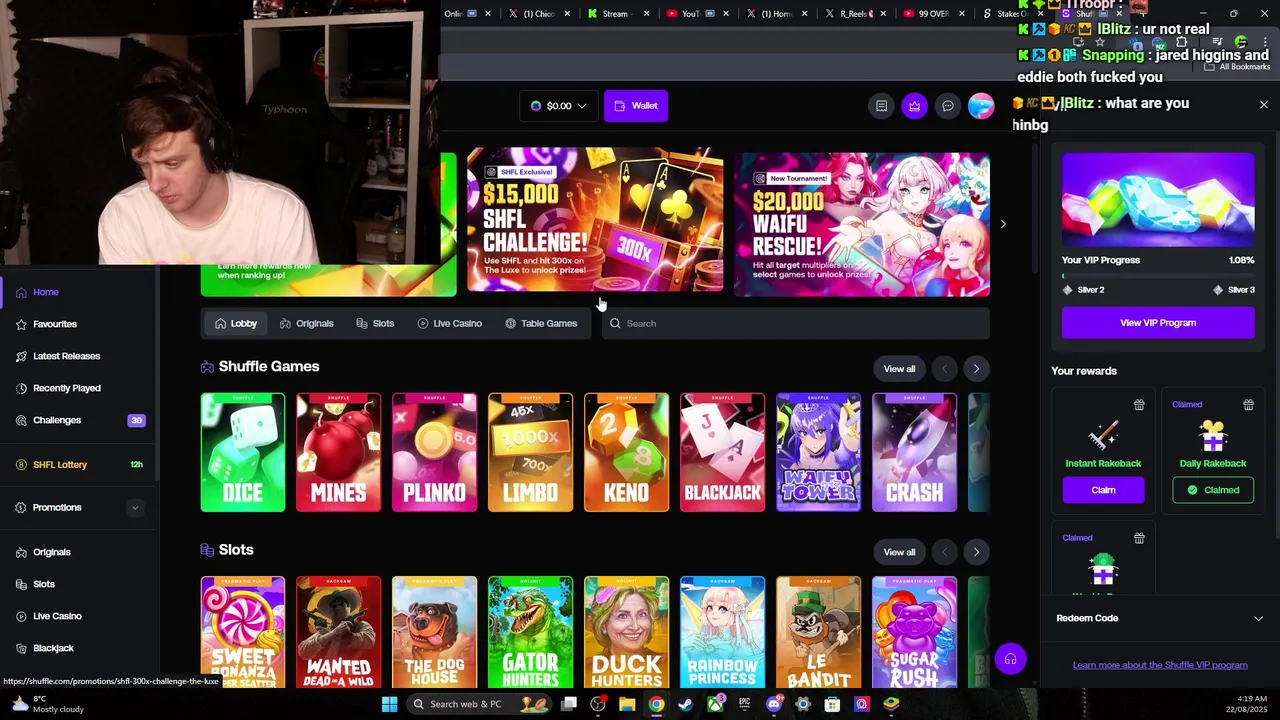1280x720 pixels.
Task: Open the live support headset button
Action: 1010,659
